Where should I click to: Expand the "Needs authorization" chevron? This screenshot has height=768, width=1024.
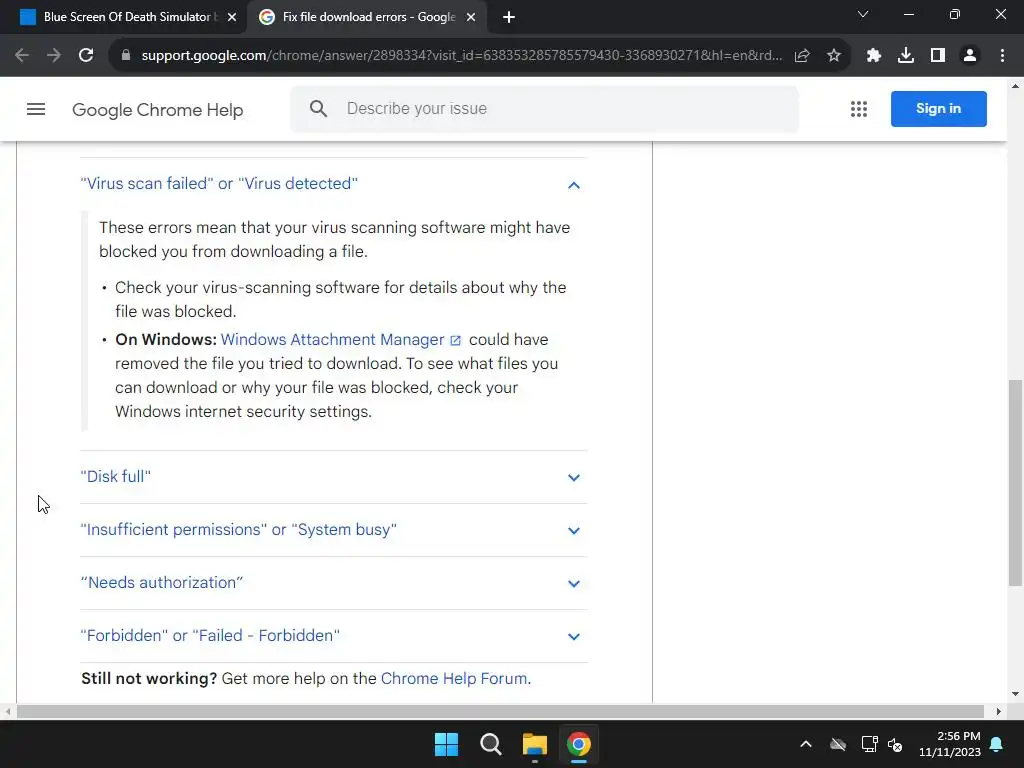pos(573,583)
